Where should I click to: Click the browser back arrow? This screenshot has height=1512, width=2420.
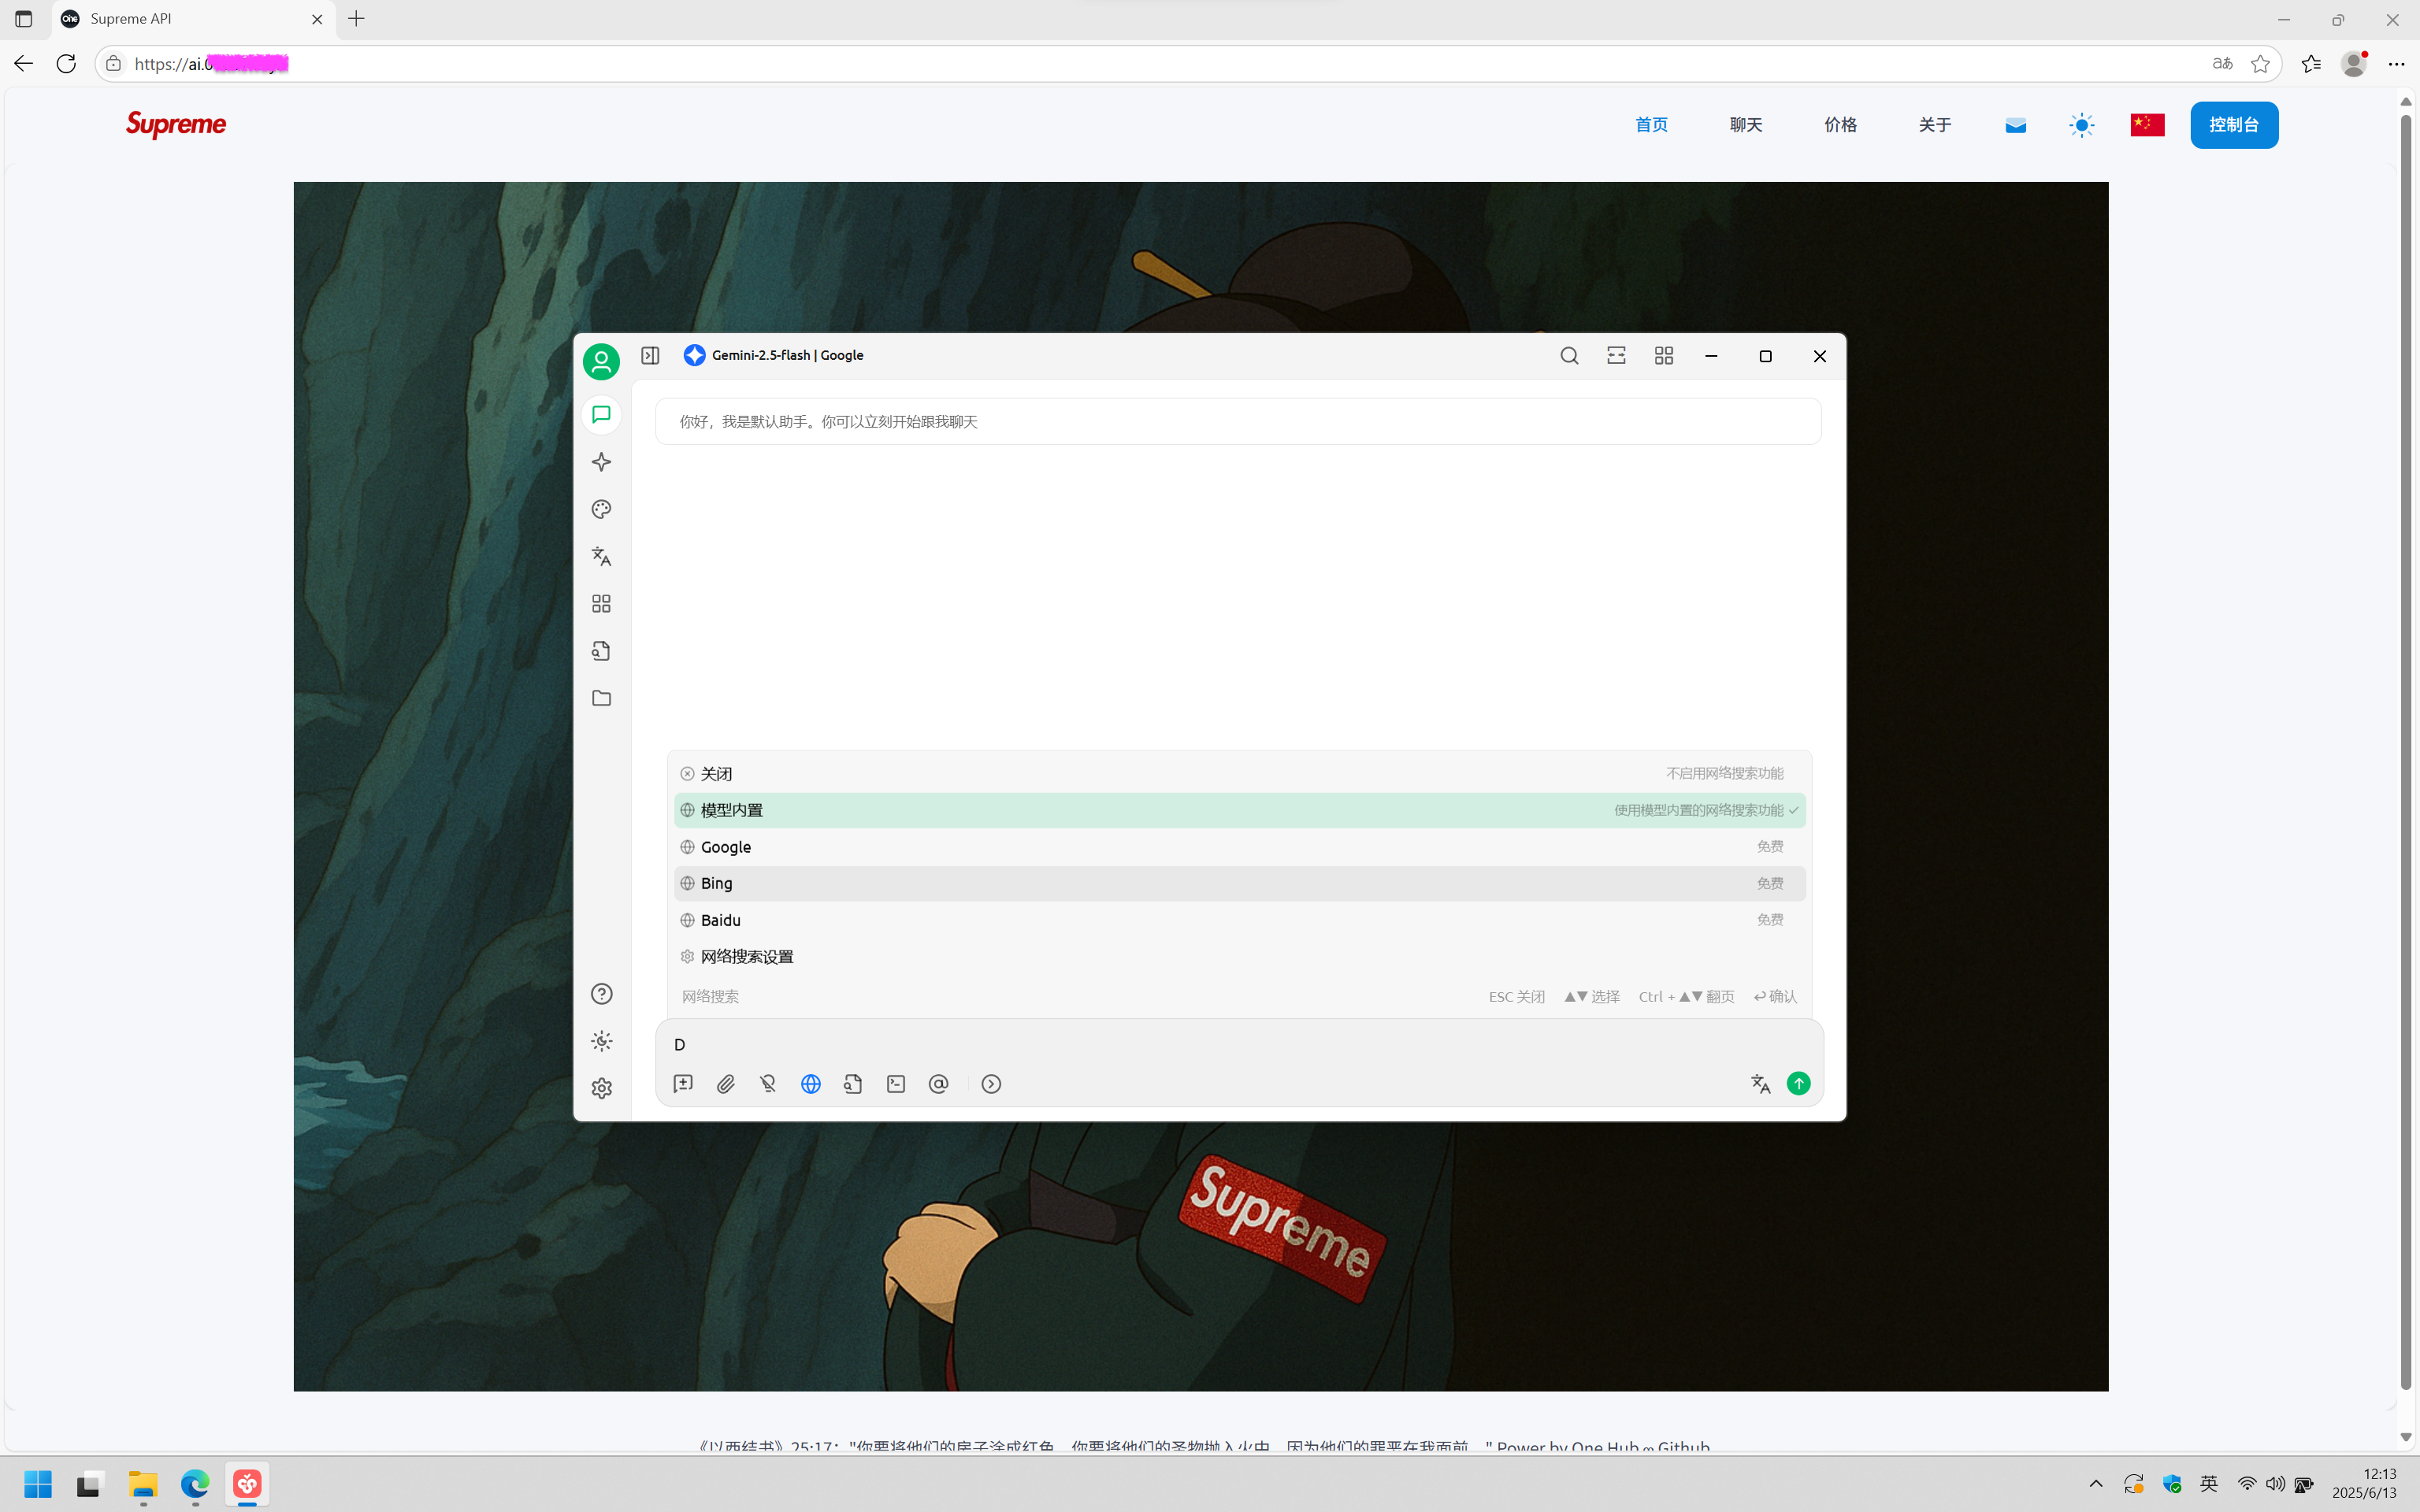tap(23, 64)
